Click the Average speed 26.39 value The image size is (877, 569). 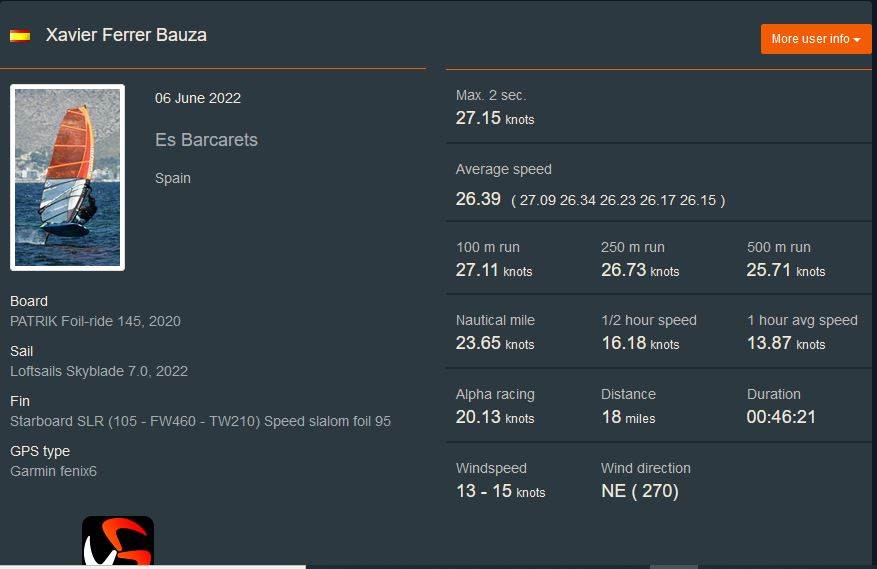point(478,199)
